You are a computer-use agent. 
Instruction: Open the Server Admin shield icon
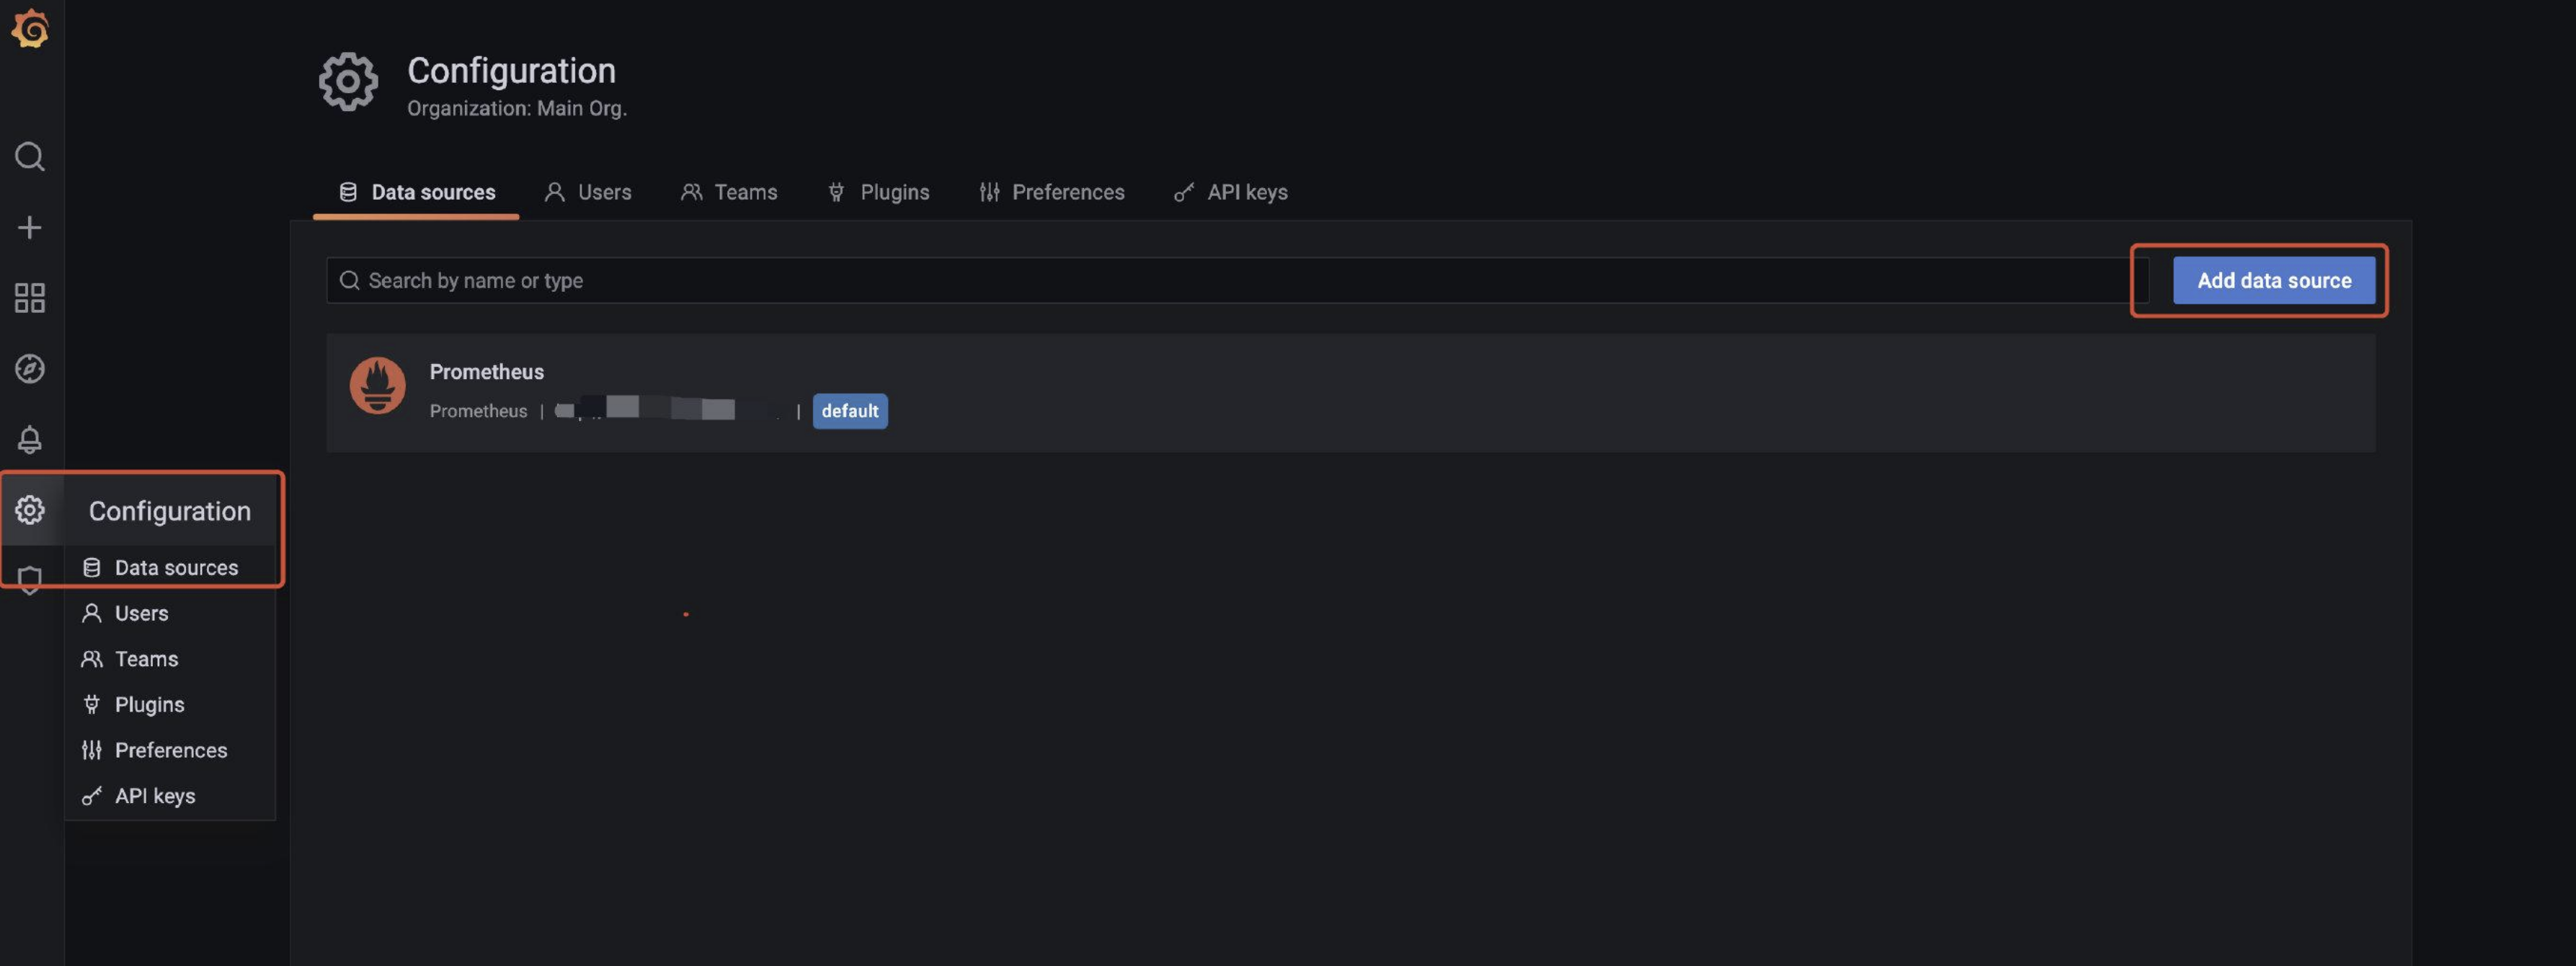[30, 580]
